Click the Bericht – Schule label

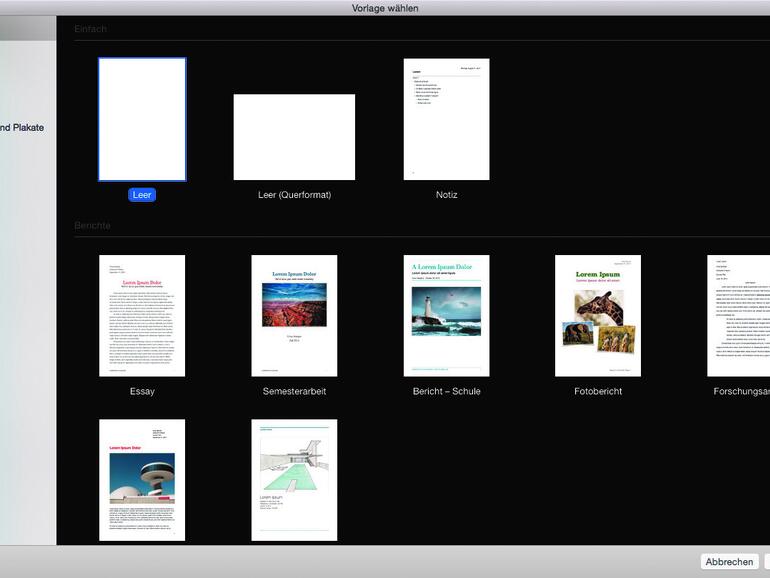pyautogui.click(x=446, y=391)
